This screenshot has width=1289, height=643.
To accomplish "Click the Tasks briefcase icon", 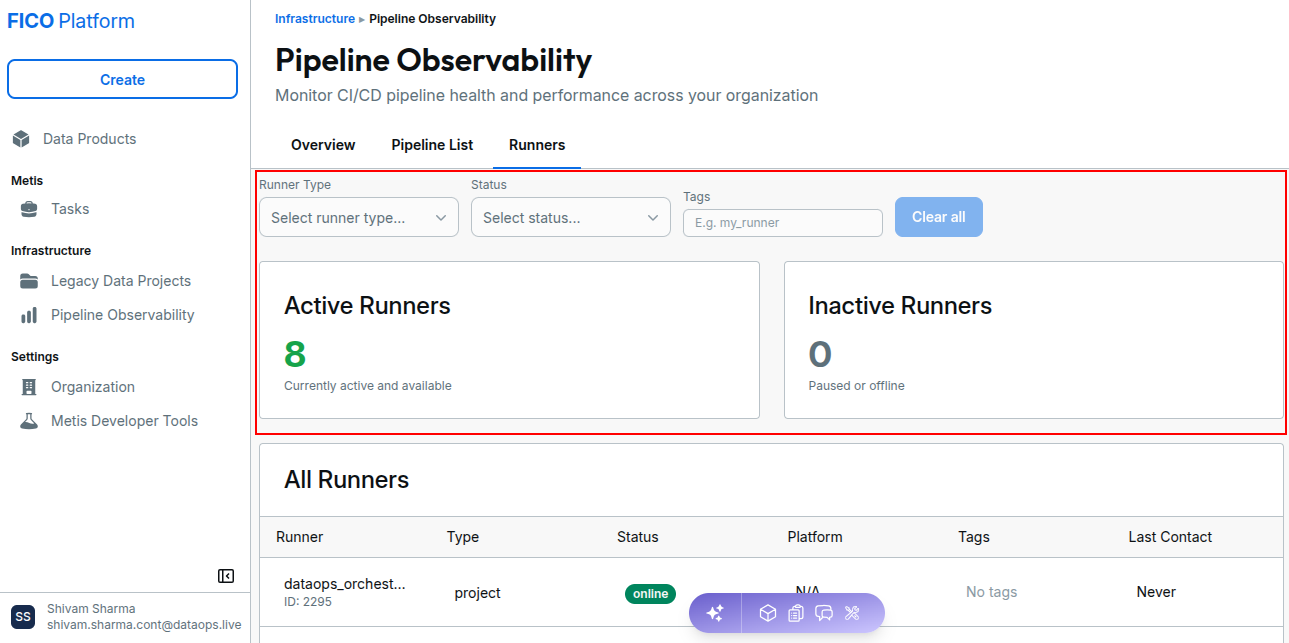I will [x=29, y=209].
